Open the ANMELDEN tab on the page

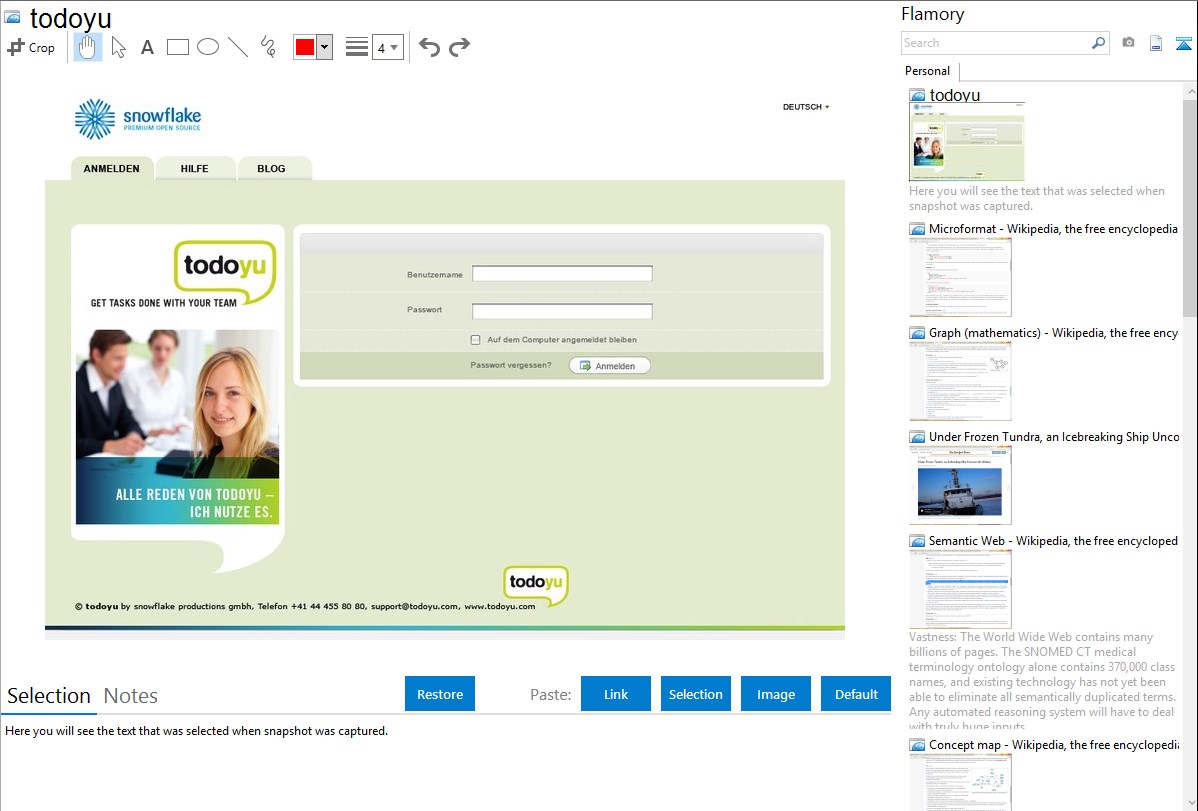112,169
